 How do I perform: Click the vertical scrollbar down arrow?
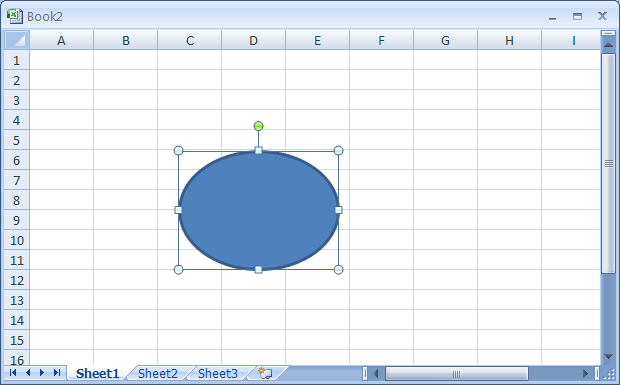[x=609, y=357]
